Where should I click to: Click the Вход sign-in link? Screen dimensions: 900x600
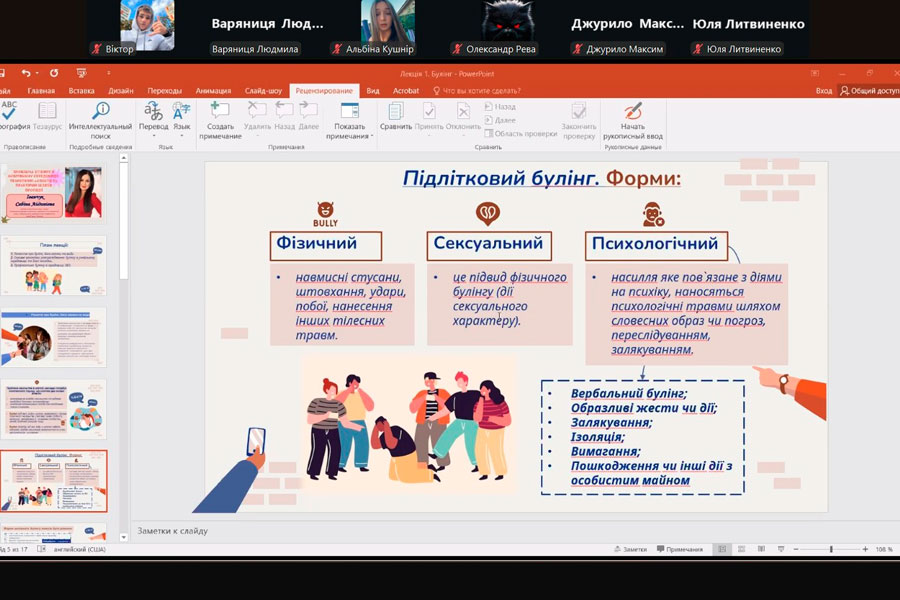click(x=823, y=91)
